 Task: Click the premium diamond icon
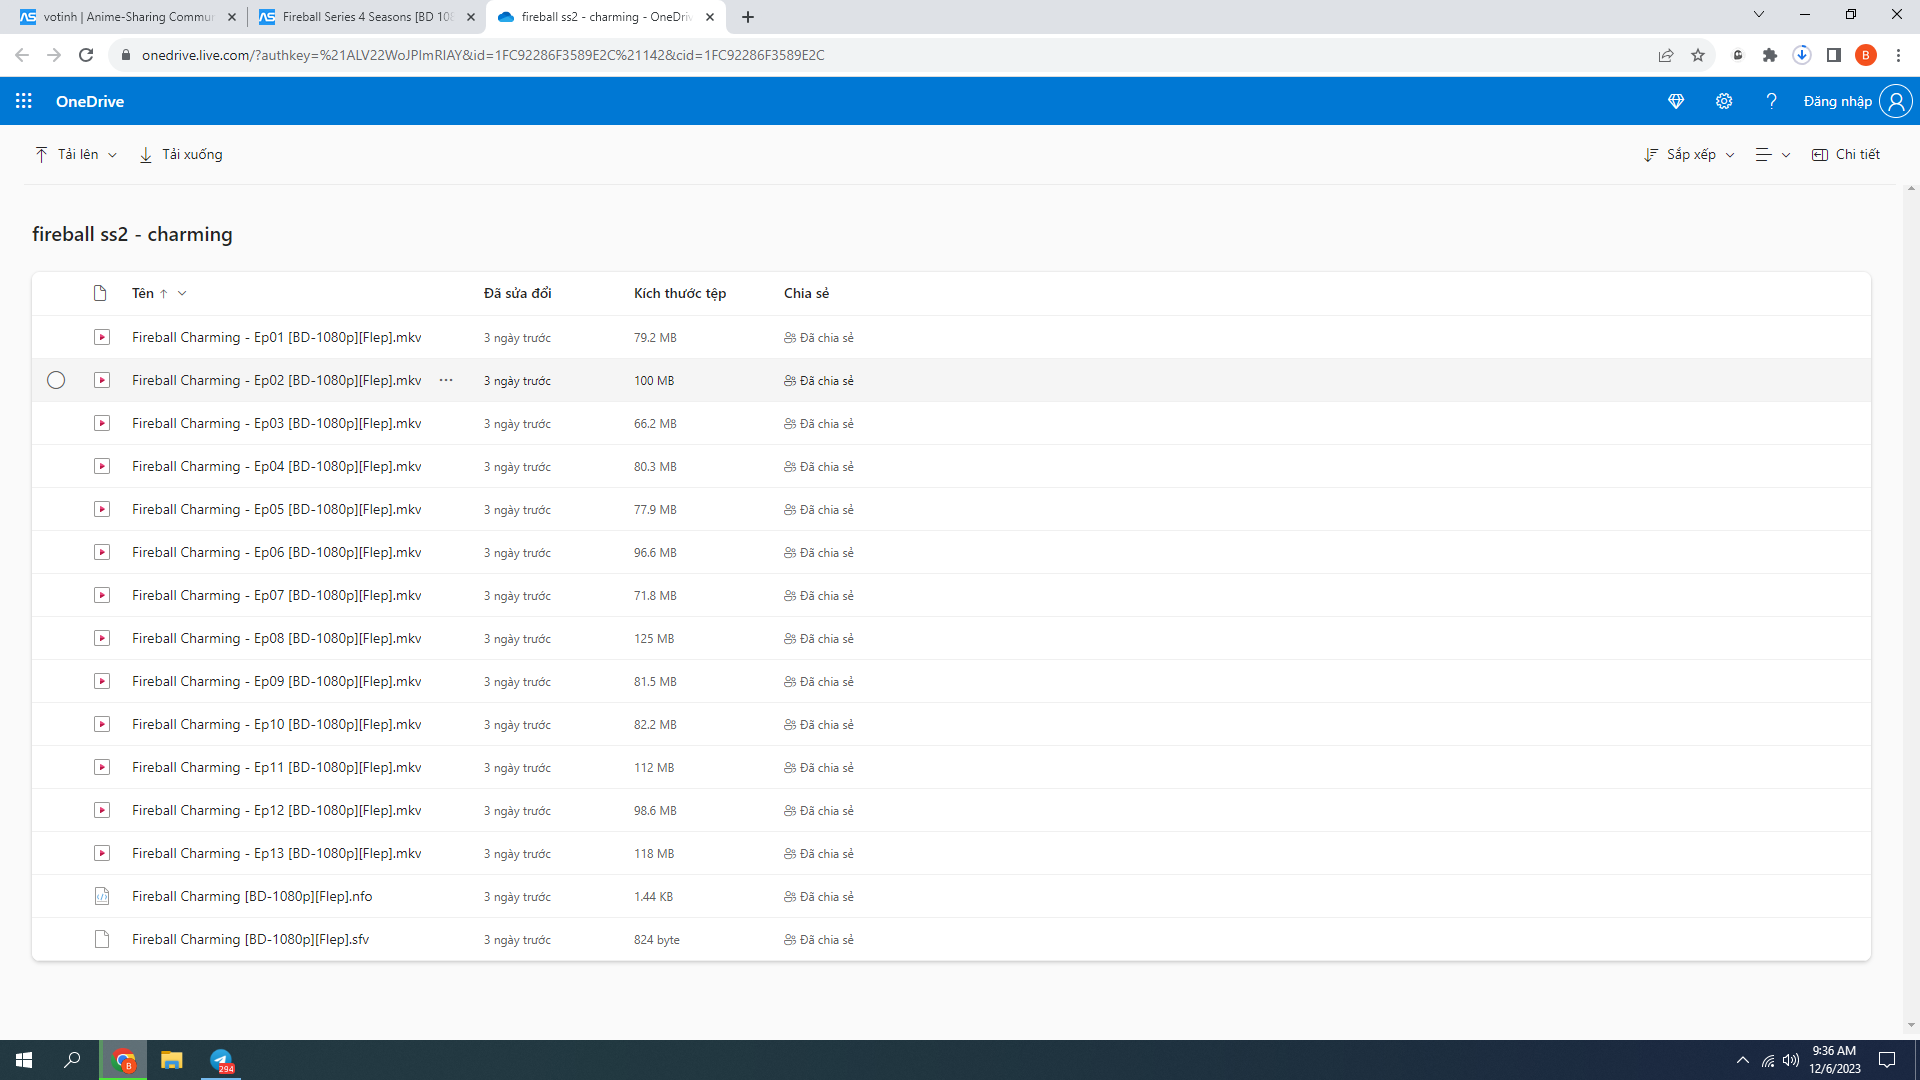1676,101
